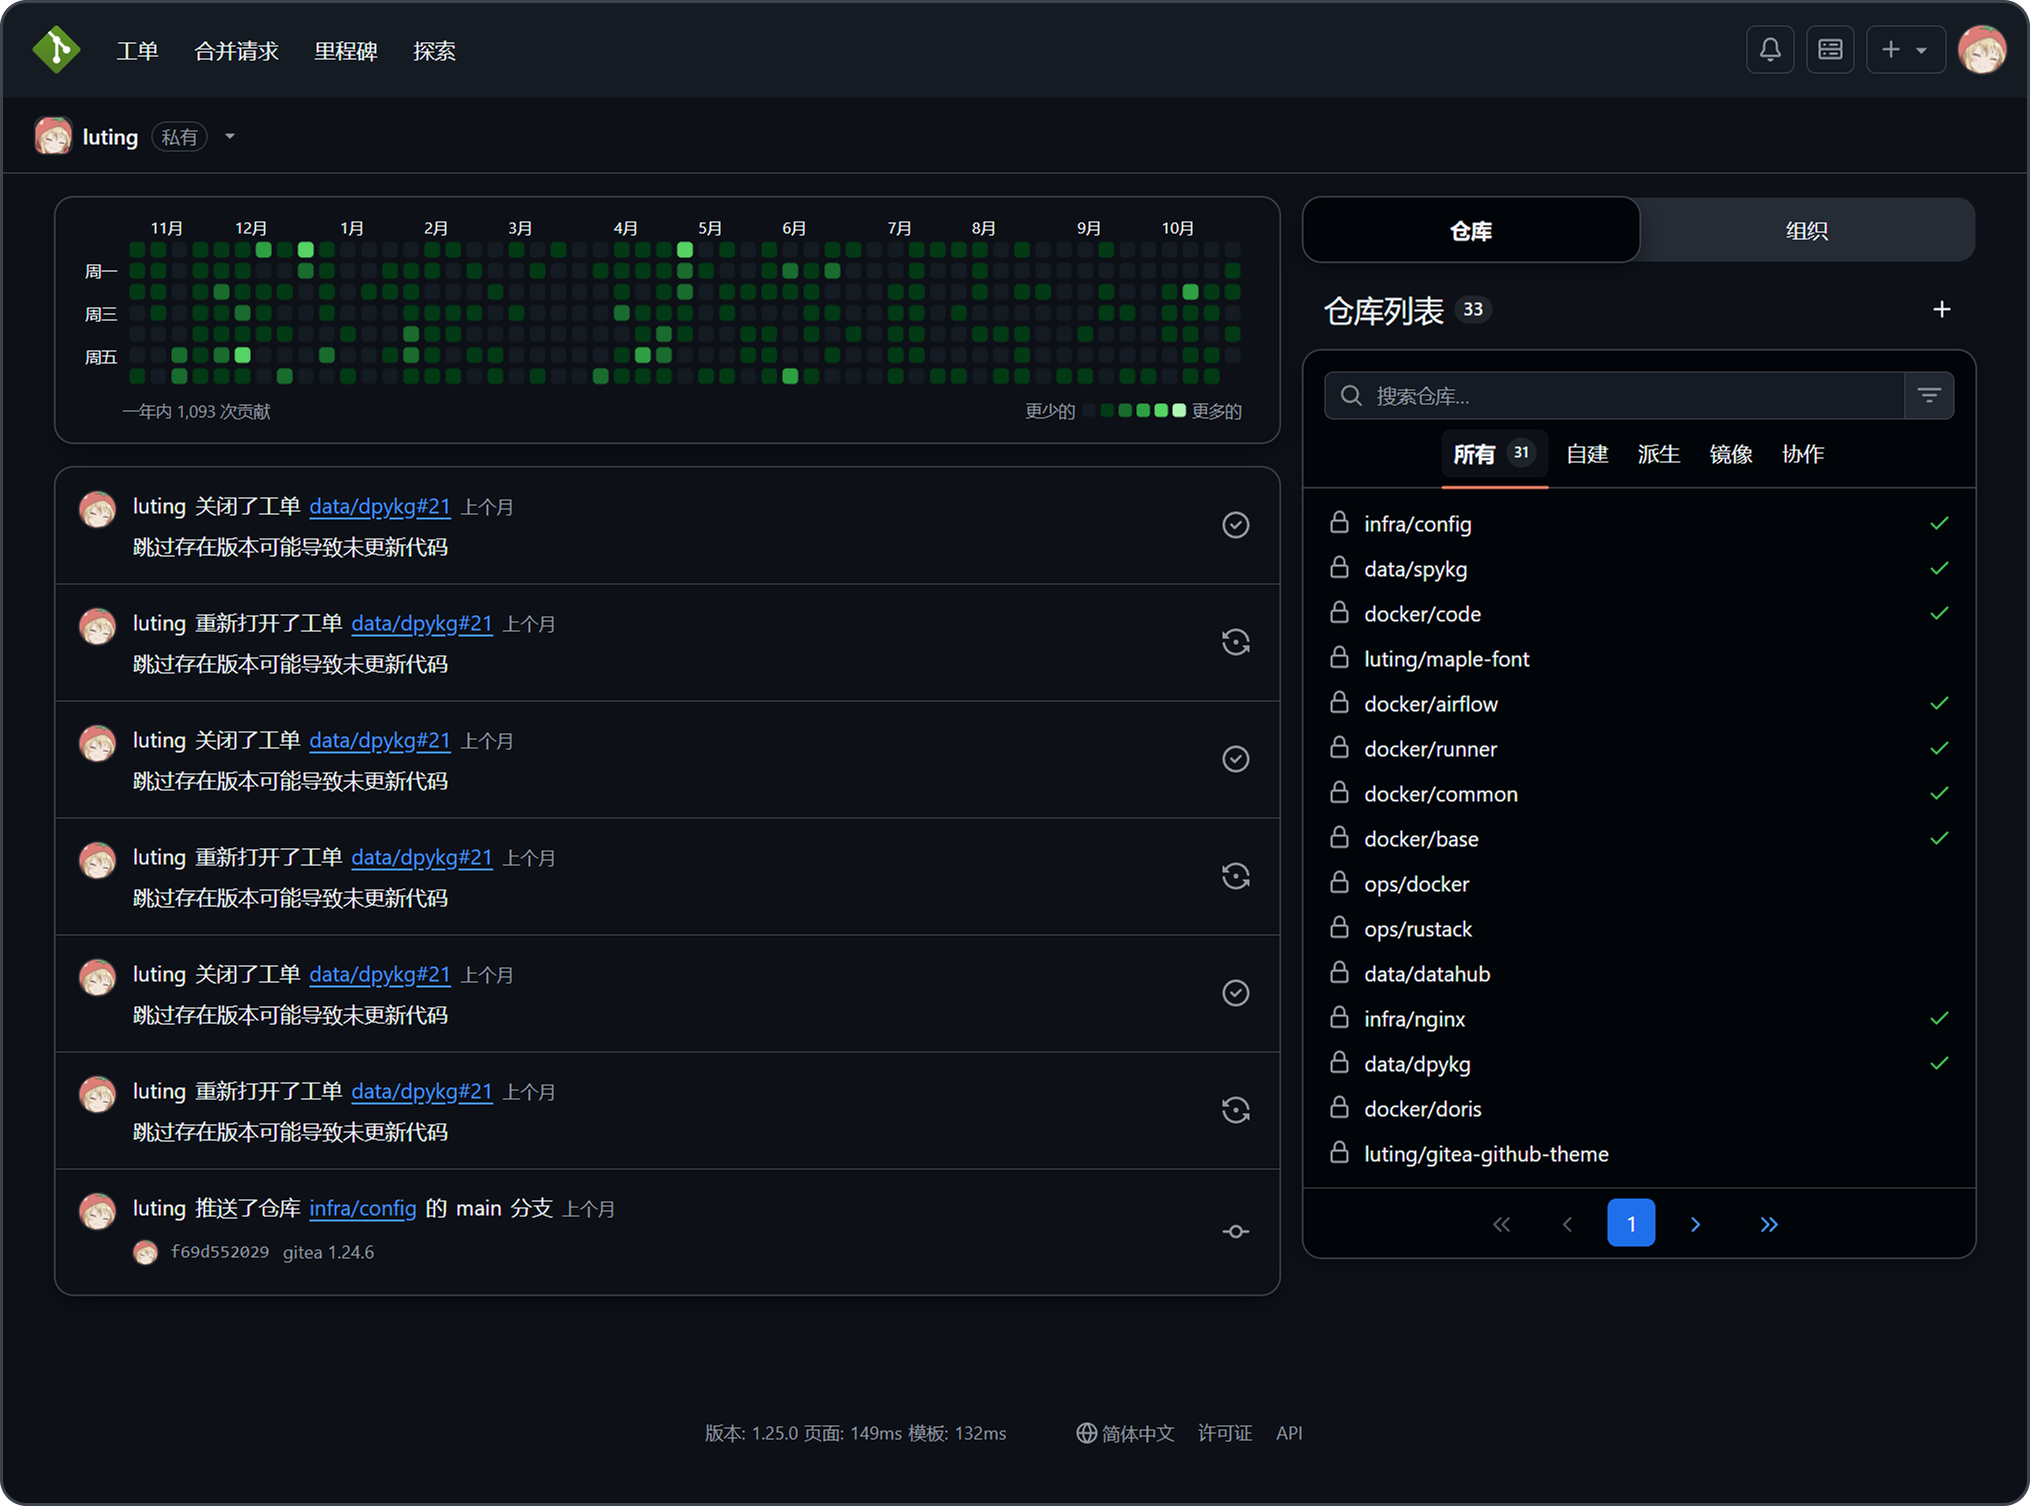
Task: Expand the luting dashboard context dropdown
Action: click(230, 137)
